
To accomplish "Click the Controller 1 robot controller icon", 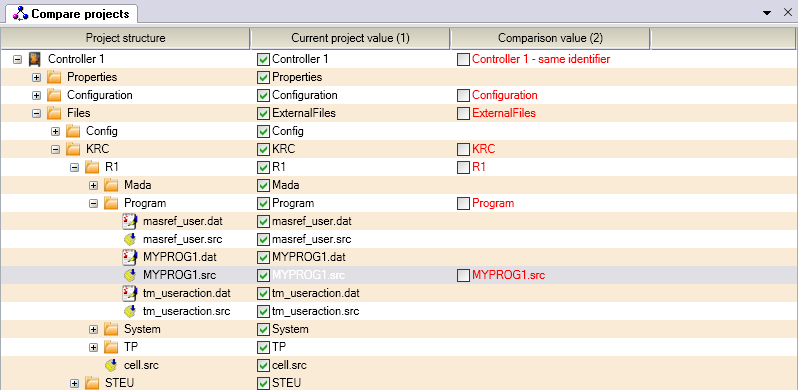I will 35,59.
